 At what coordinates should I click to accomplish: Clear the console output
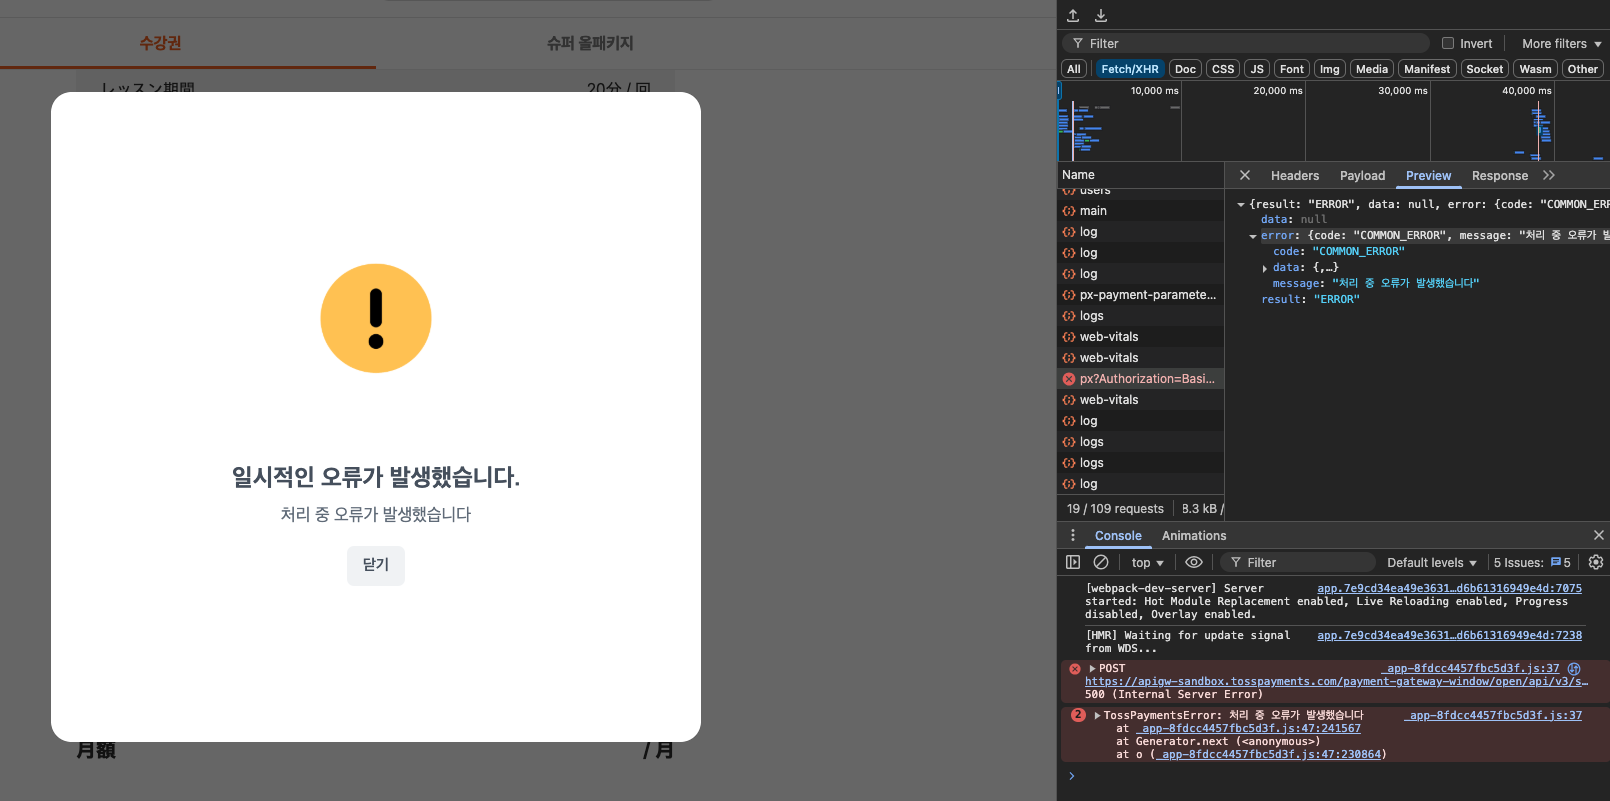coord(1101,562)
